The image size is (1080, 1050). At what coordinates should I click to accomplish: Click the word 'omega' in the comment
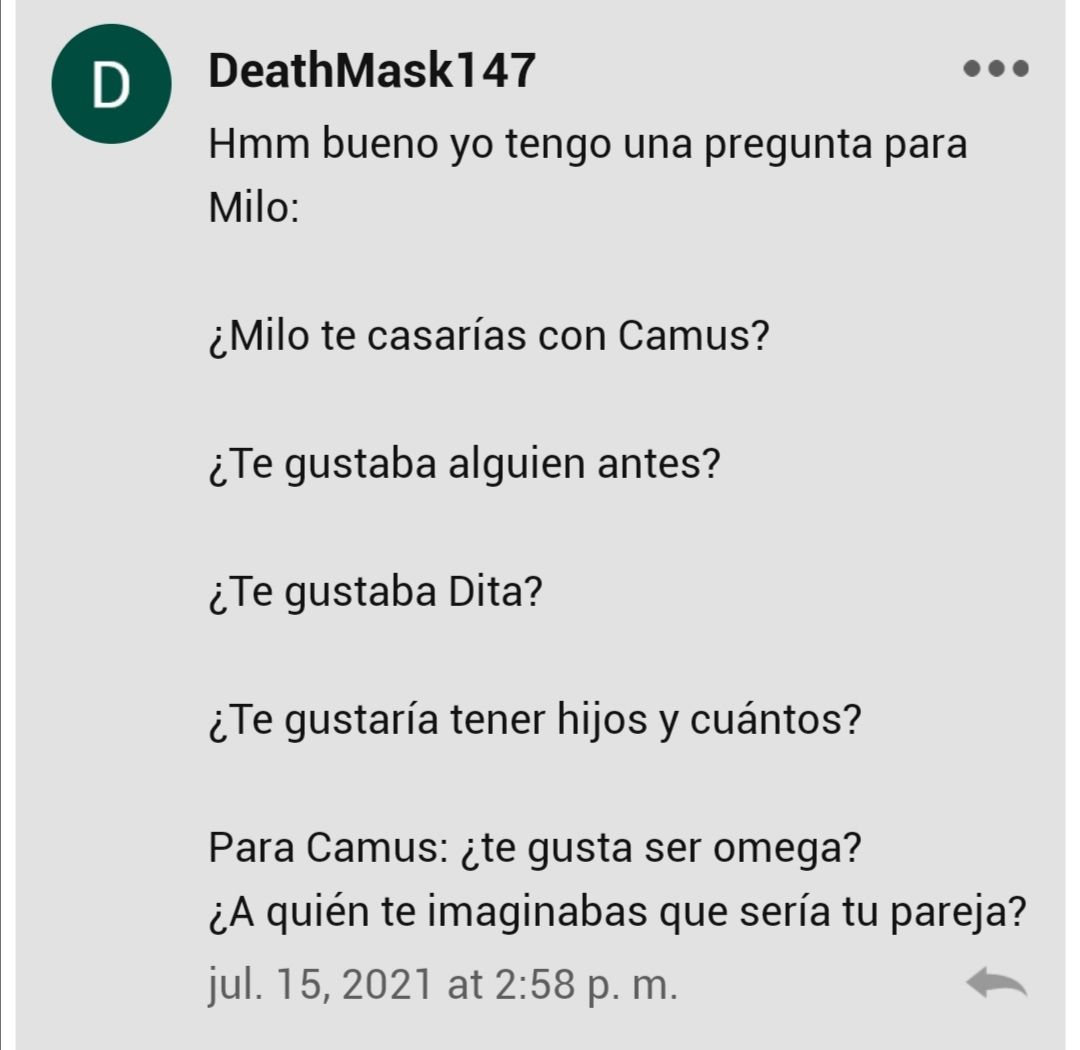point(778,849)
